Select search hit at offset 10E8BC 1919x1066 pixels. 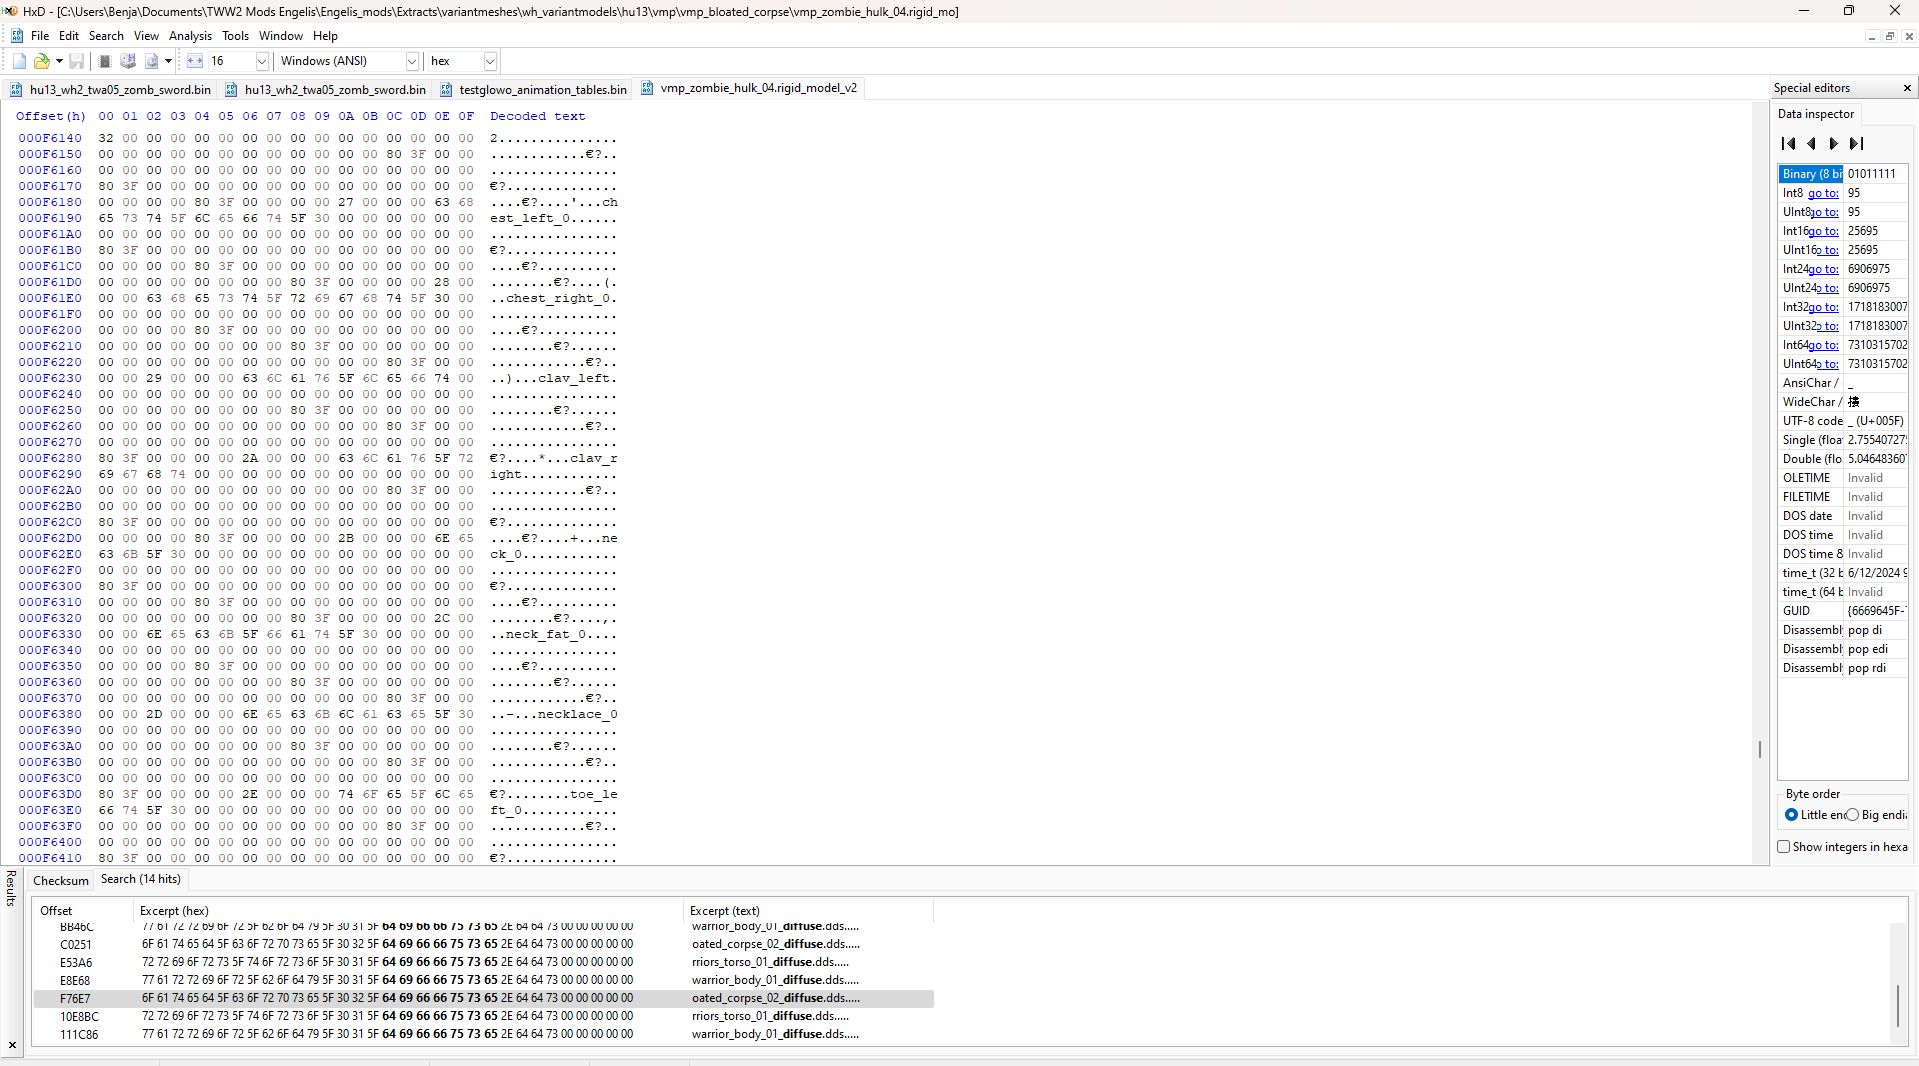click(483, 1016)
